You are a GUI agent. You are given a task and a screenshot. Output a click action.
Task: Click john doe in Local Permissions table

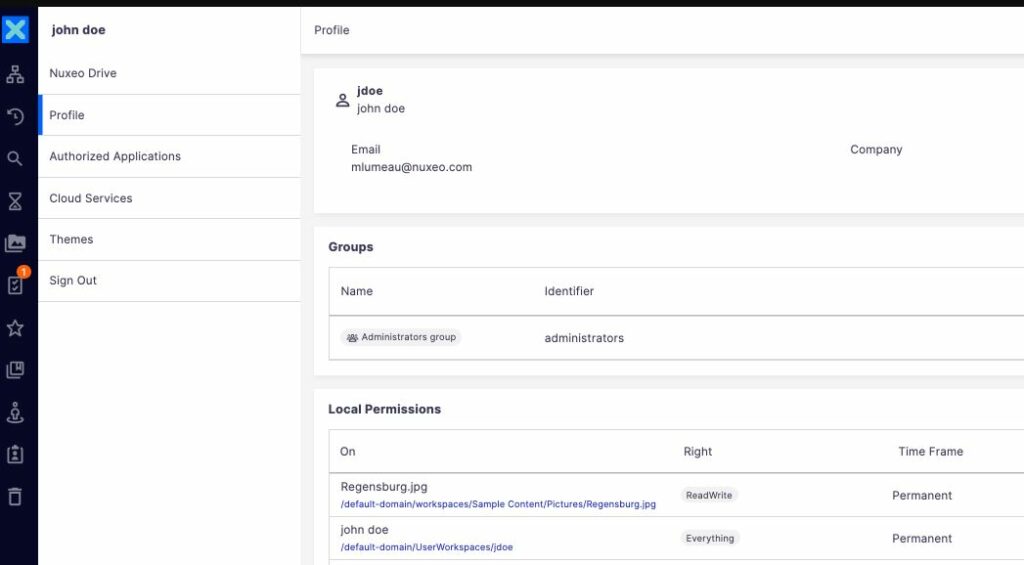click(x=364, y=530)
